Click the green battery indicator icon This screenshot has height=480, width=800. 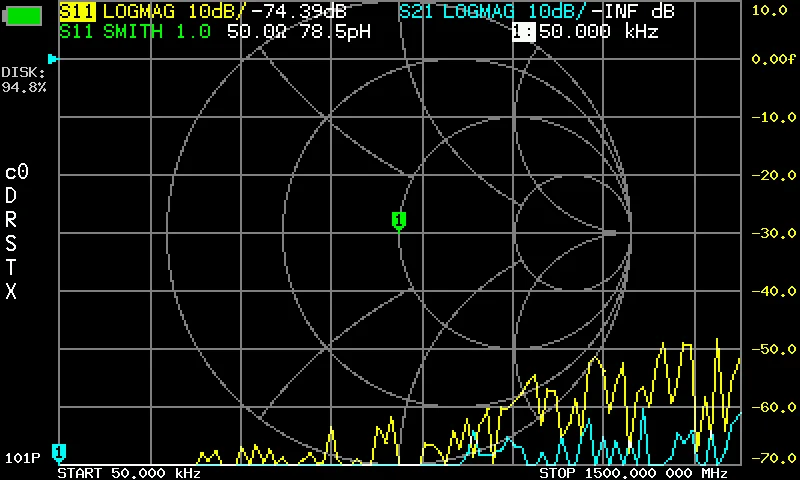click(x=22, y=16)
